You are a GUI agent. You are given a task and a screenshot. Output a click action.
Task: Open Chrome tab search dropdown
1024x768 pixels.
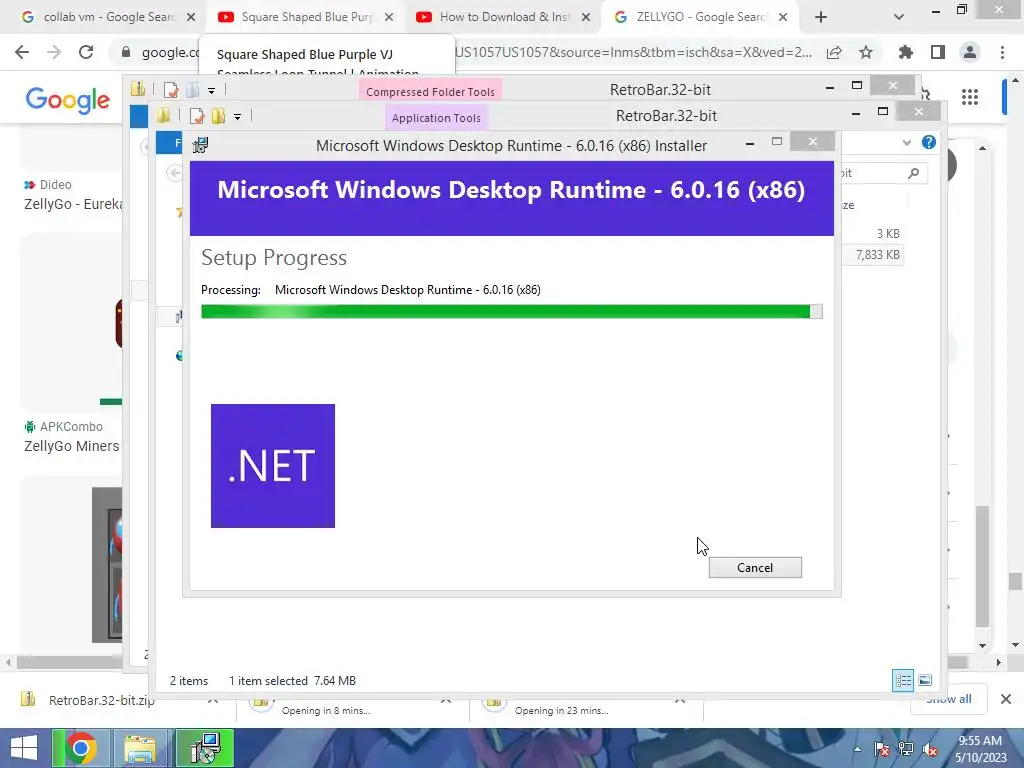899,18
